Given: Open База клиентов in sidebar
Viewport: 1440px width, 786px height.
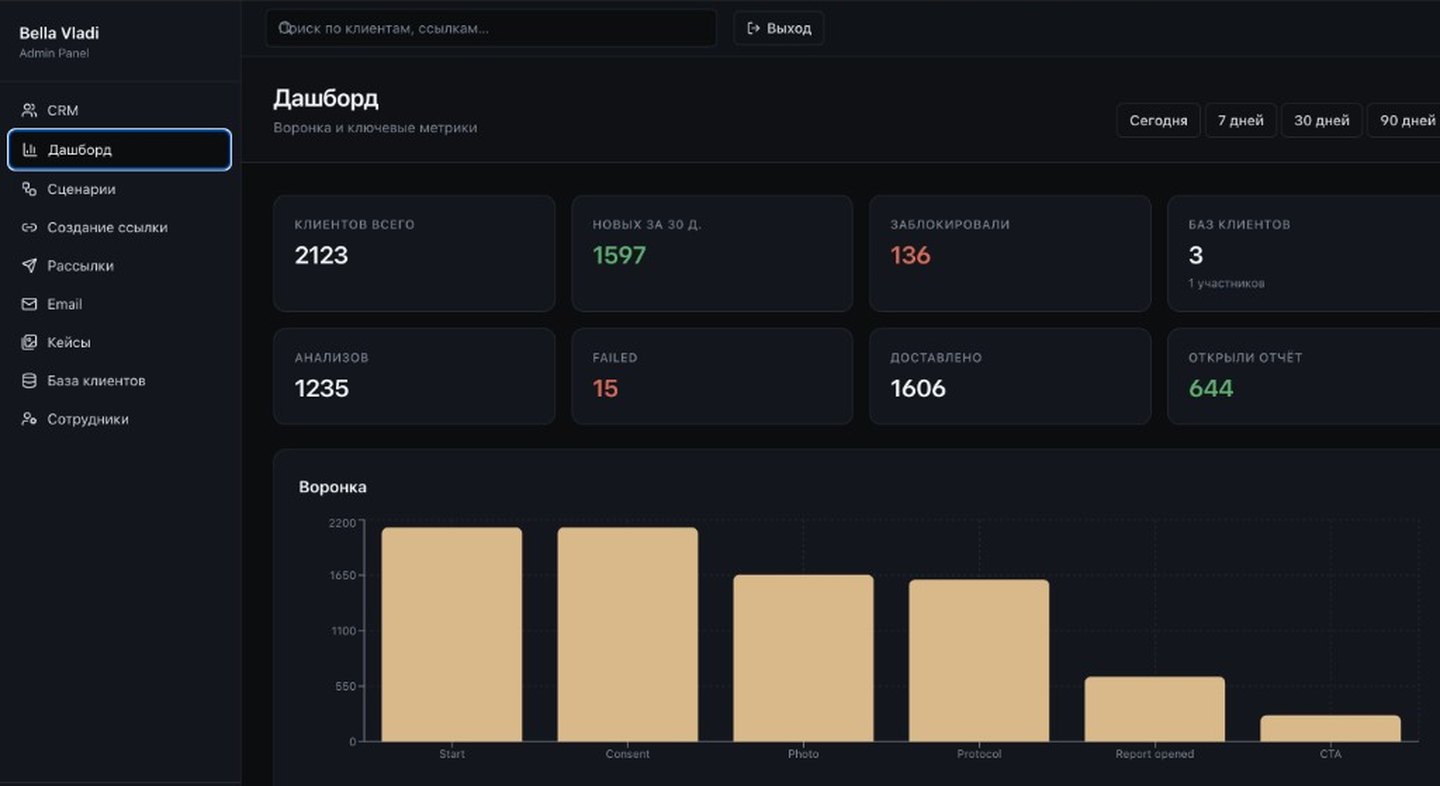Looking at the screenshot, I should tap(120, 381).
